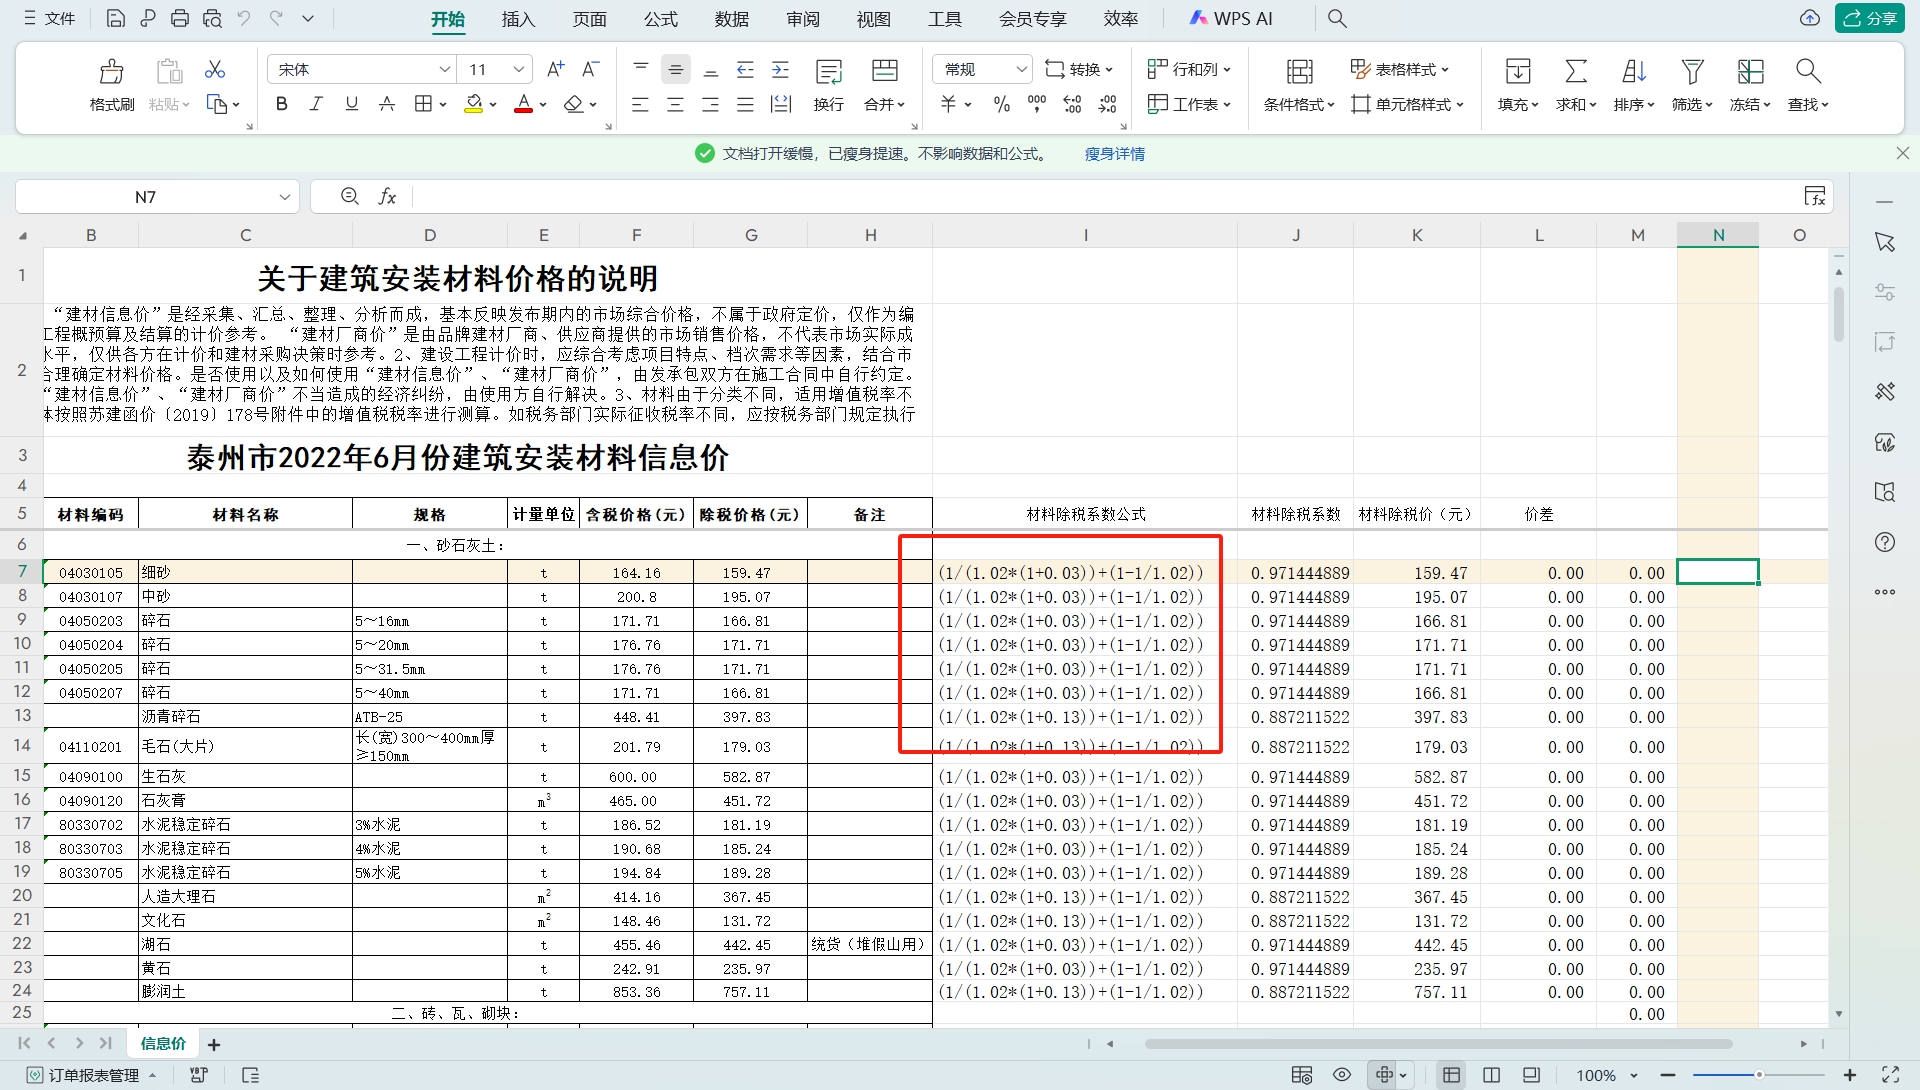The image size is (1920, 1090).
Task: Click the Name Box showing N7
Action: [x=146, y=197]
